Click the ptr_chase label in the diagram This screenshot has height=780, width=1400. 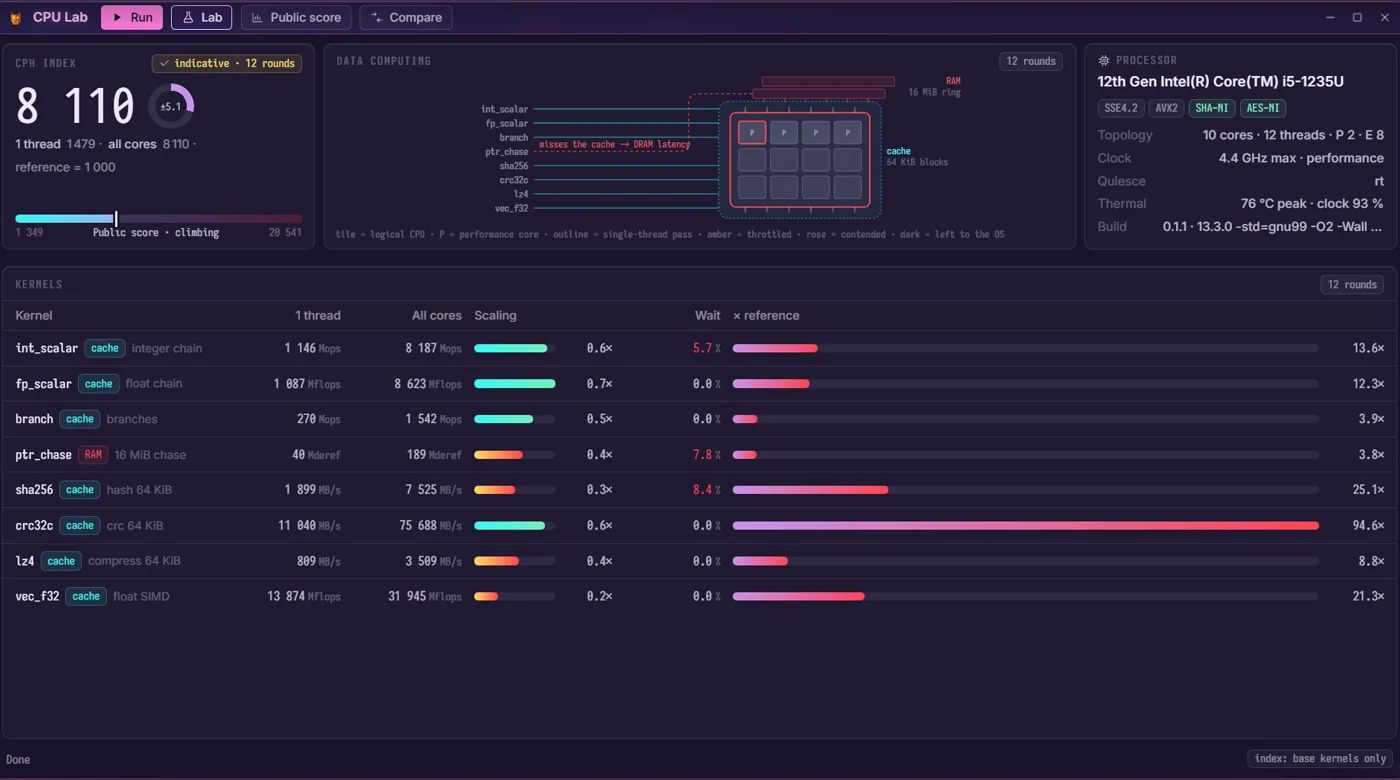pyautogui.click(x=506, y=152)
